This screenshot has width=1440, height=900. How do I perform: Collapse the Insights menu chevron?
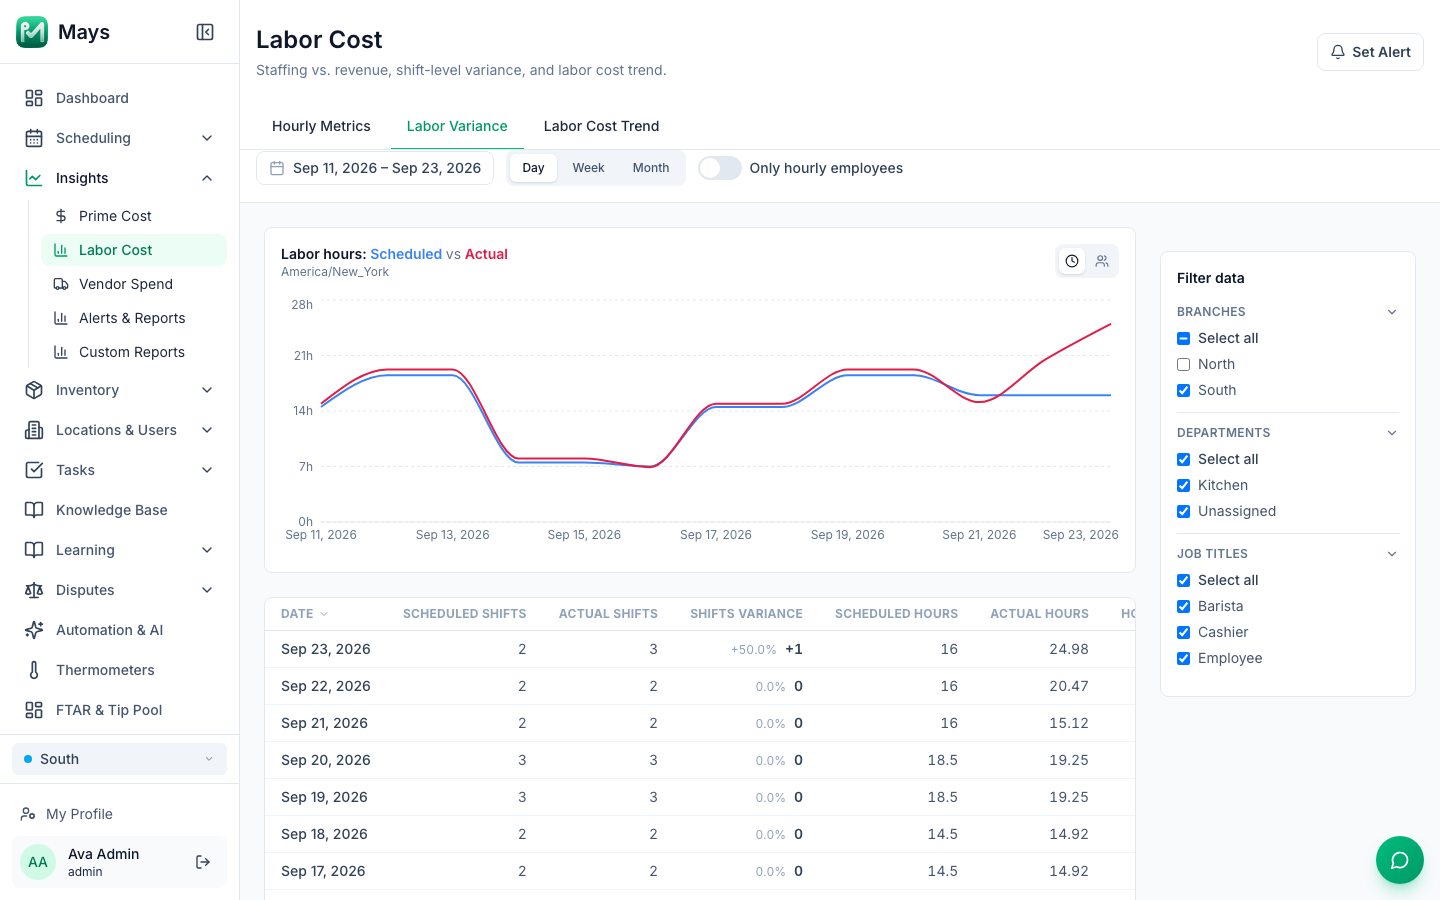point(207,178)
